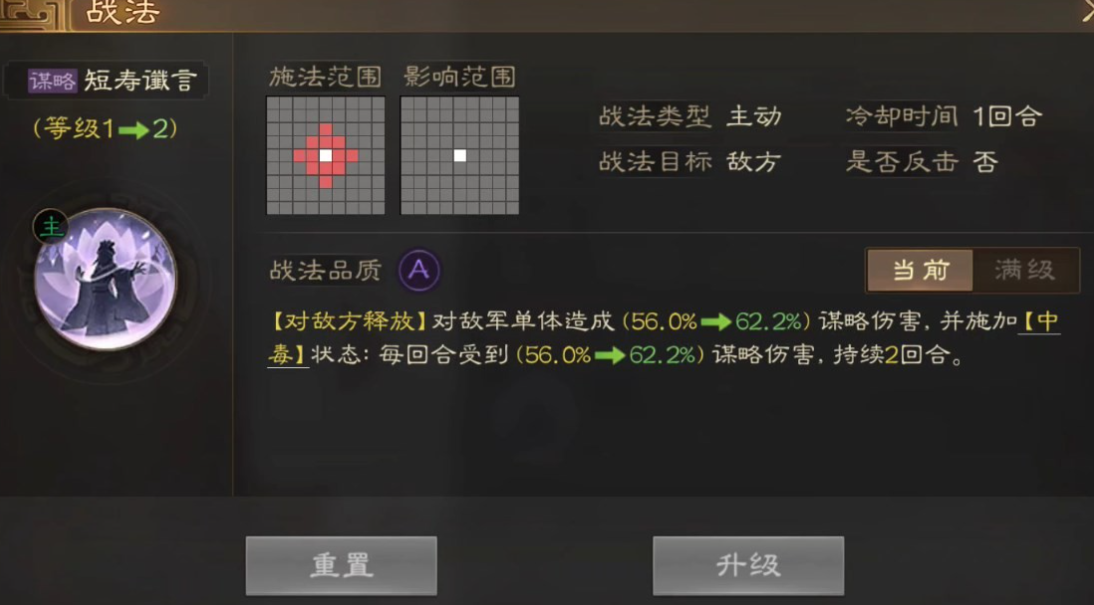Tap the 是否反击 否 value
Image resolution: width=1094 pixels, height=605 pixels.
click(x=985, y=163)
